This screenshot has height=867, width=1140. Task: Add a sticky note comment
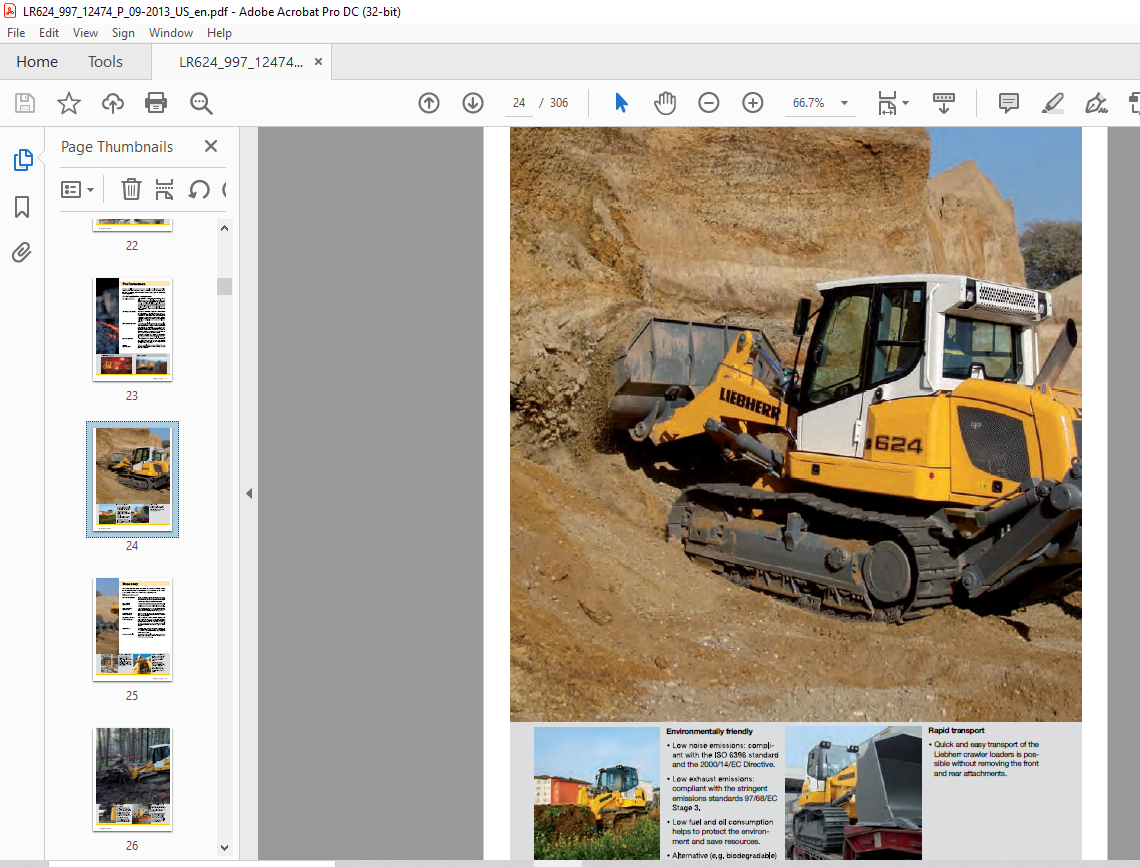(x=1008, y=103)
